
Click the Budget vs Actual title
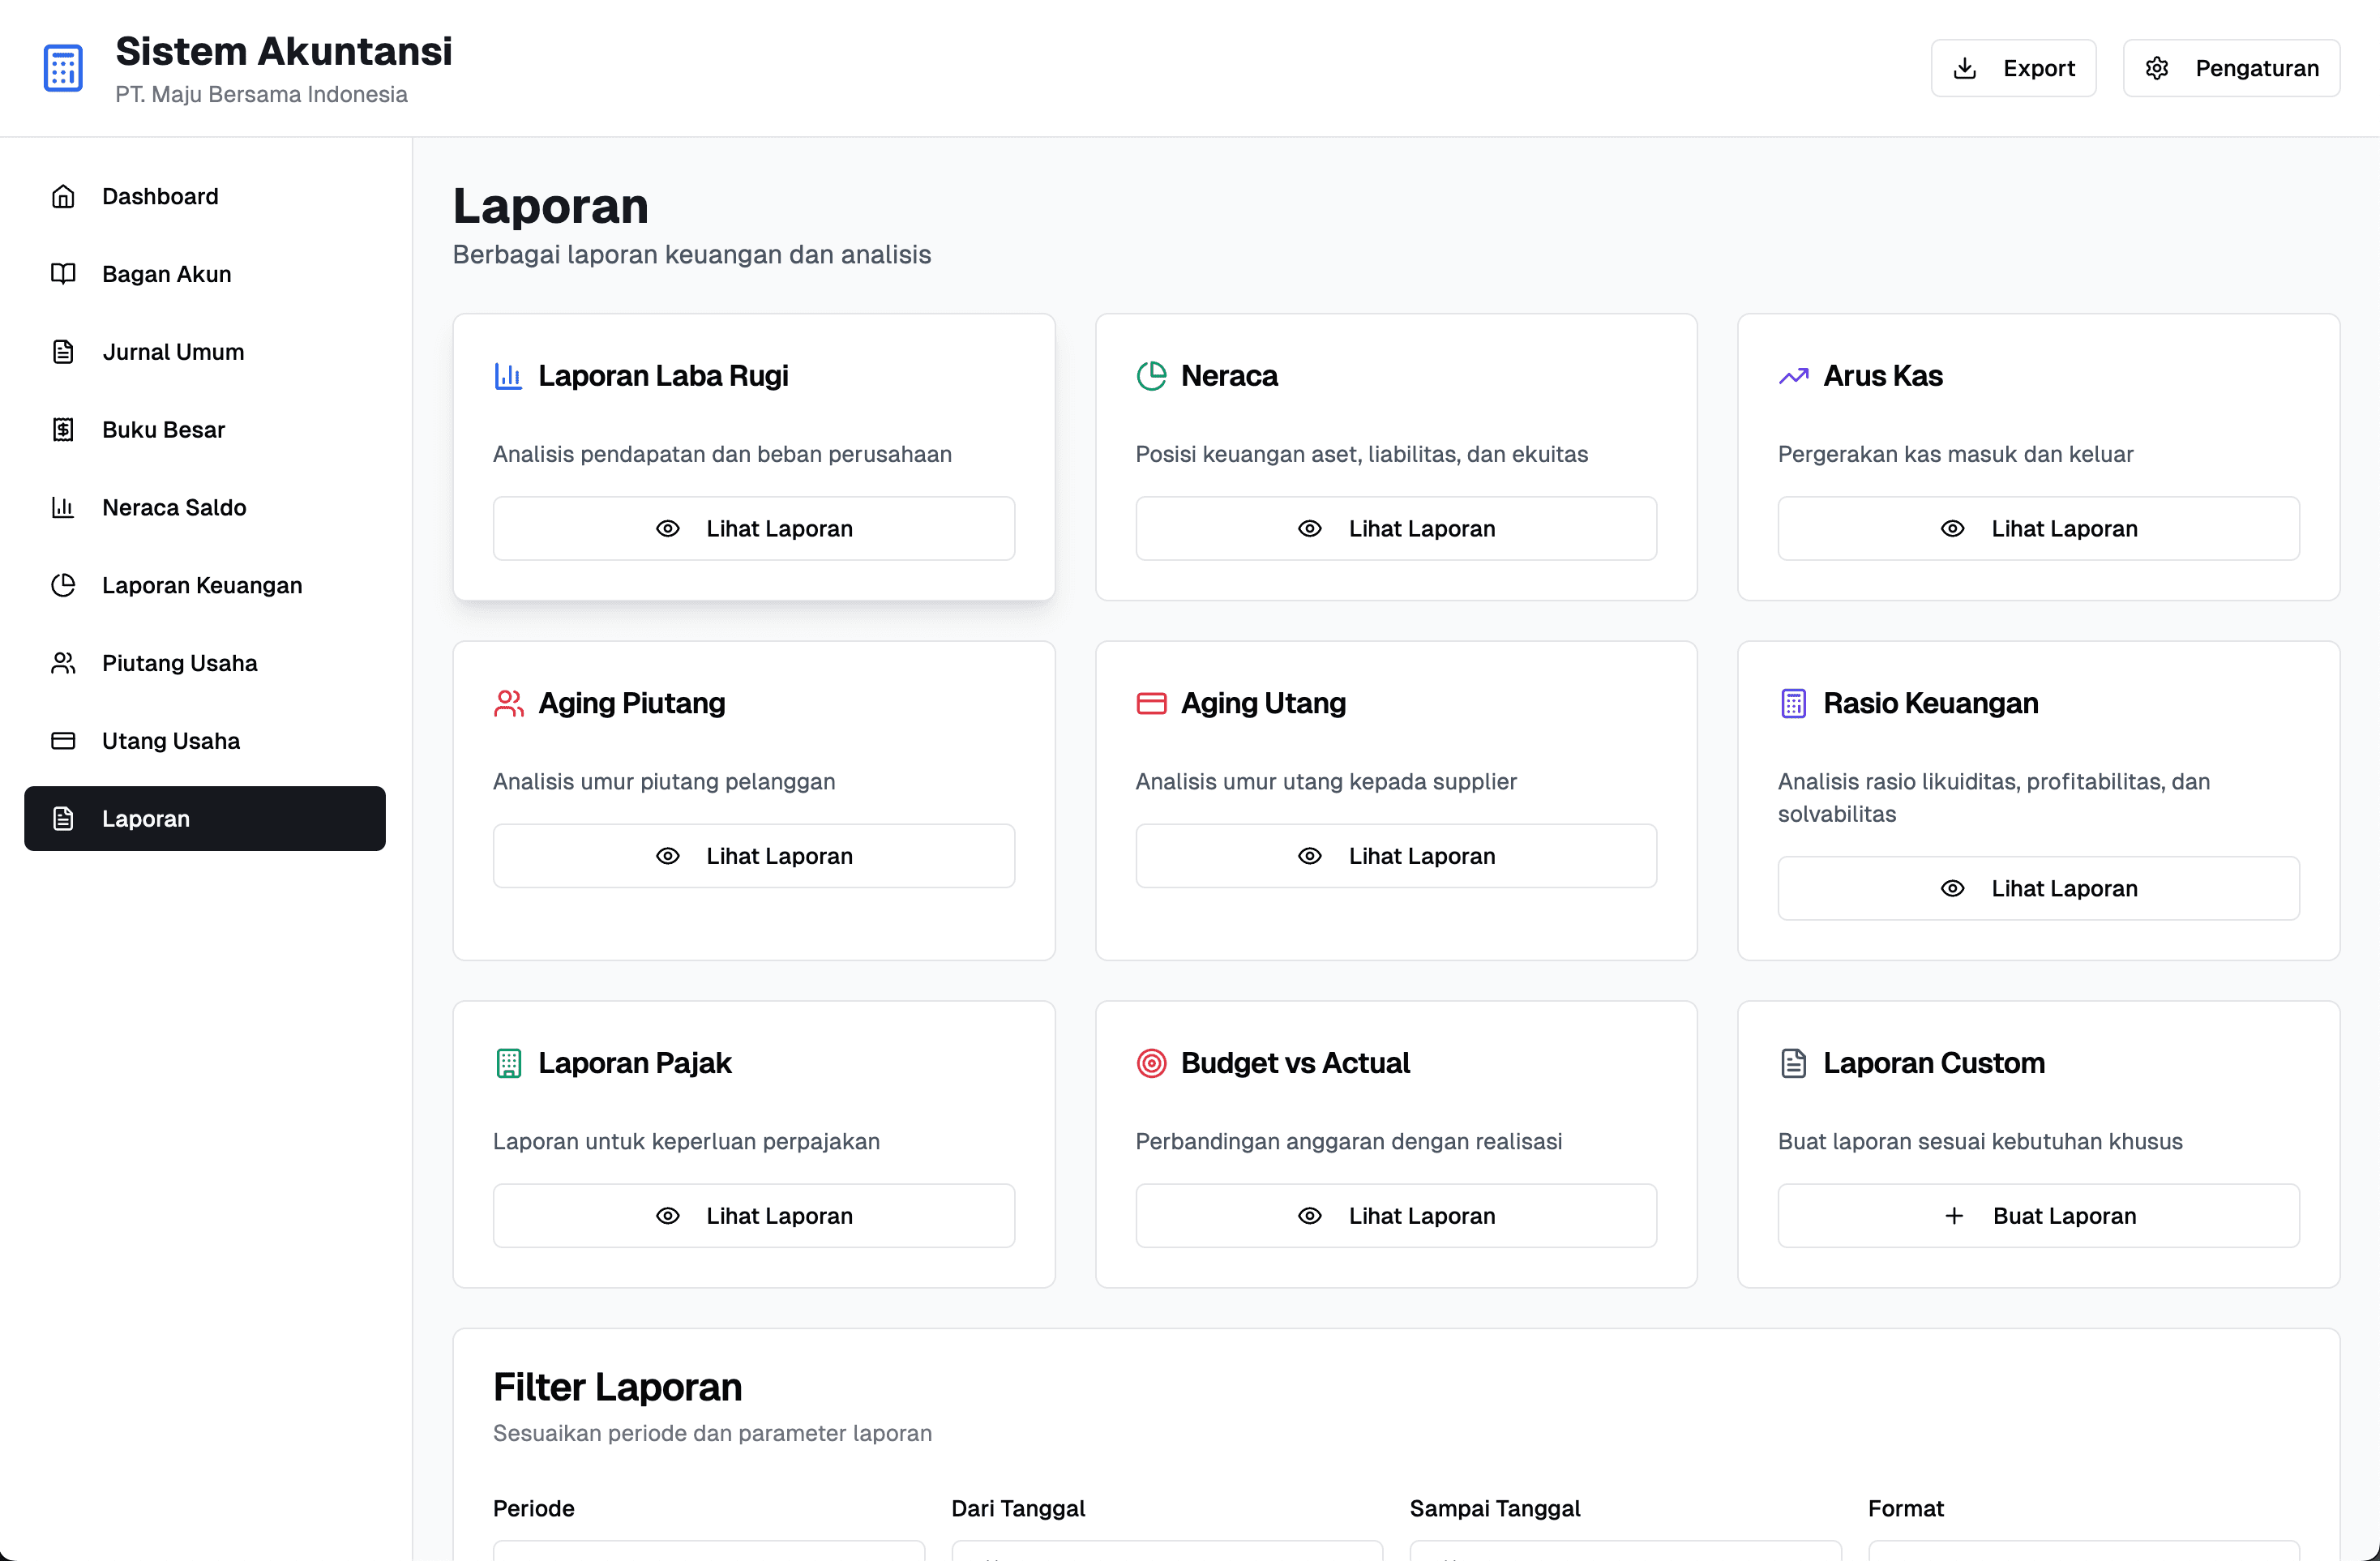click(x=1295, y=1063)
